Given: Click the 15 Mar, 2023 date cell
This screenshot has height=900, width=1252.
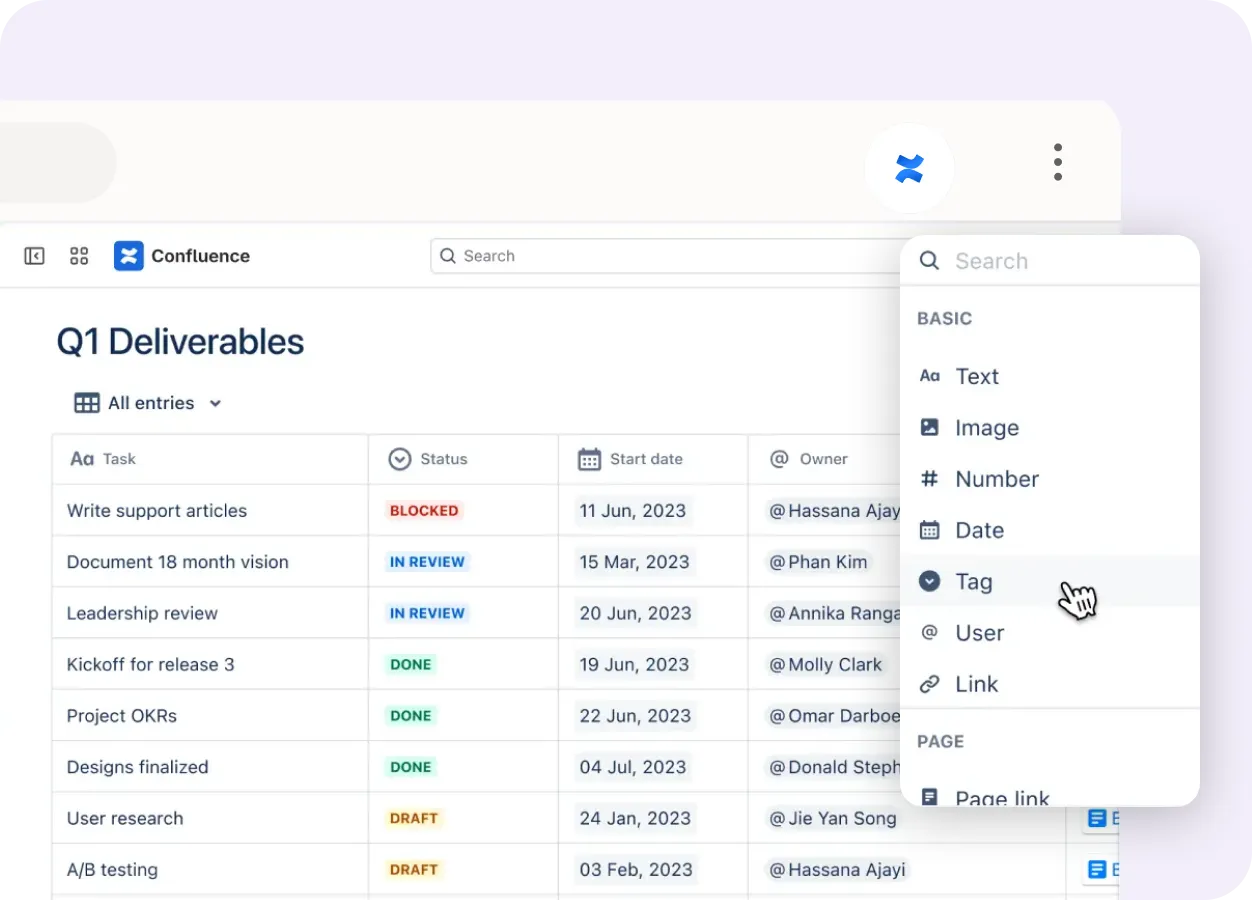Looking at the screenshot, I should [x=653, y=562].
